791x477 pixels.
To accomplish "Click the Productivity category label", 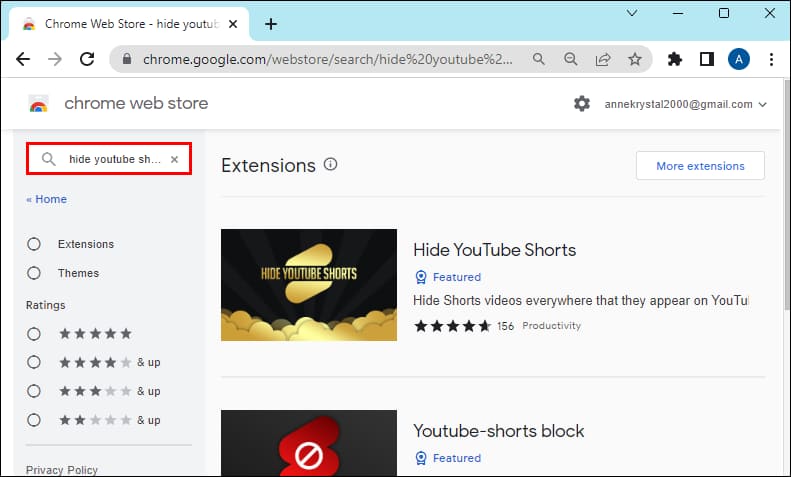I will click(x=551, y=326).
